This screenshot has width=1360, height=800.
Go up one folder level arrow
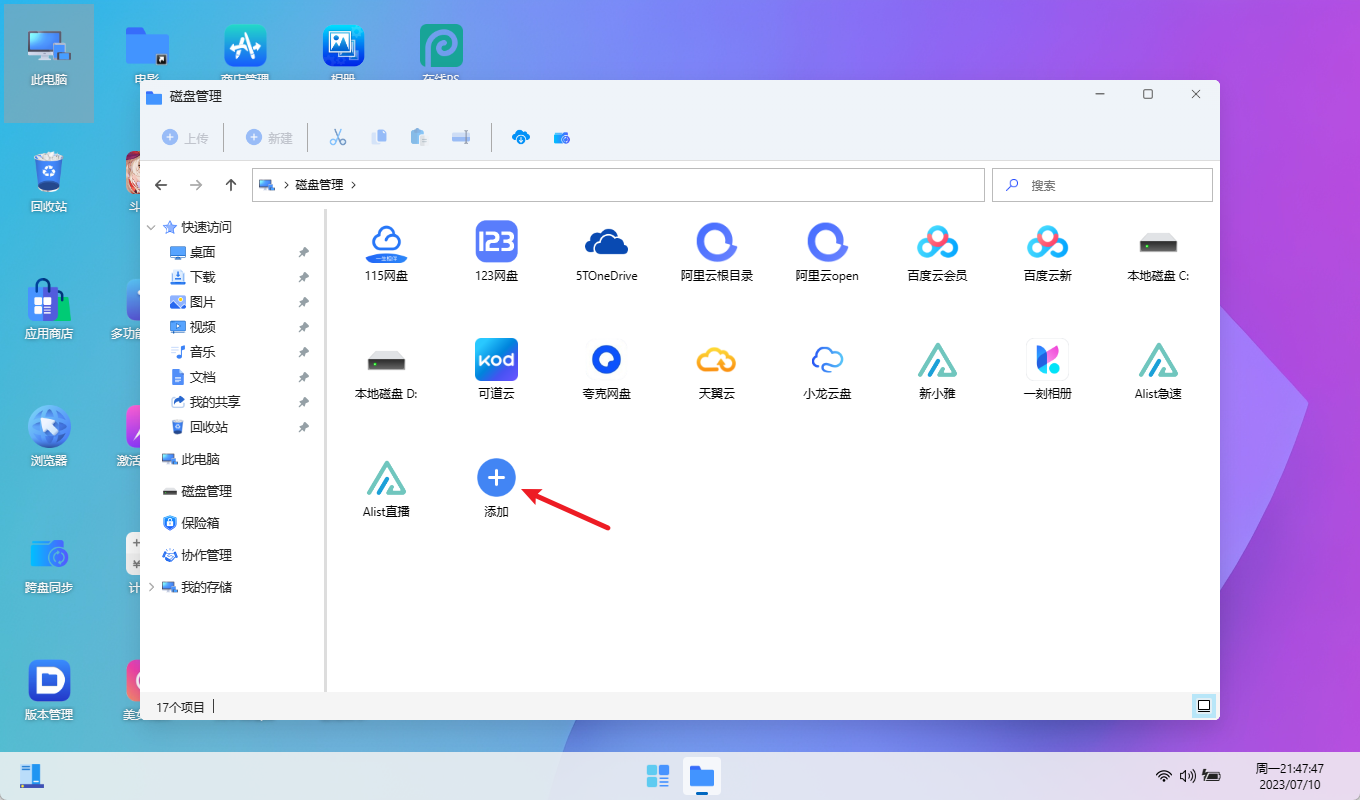pos(231,185)
